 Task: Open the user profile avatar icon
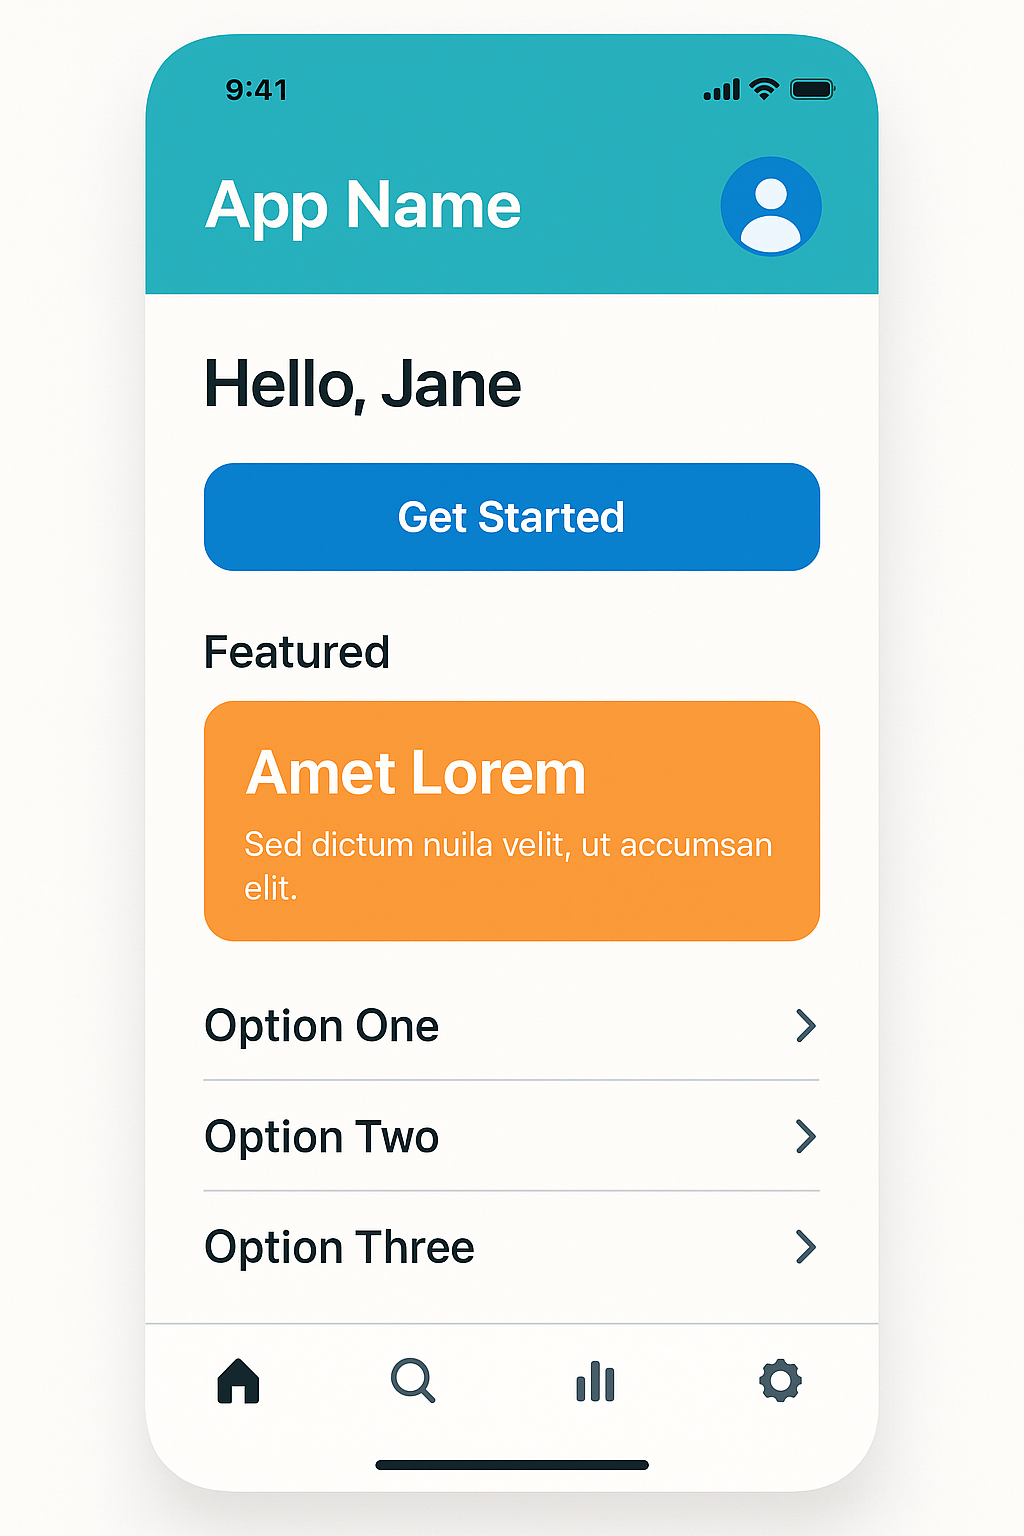(771, 206)
